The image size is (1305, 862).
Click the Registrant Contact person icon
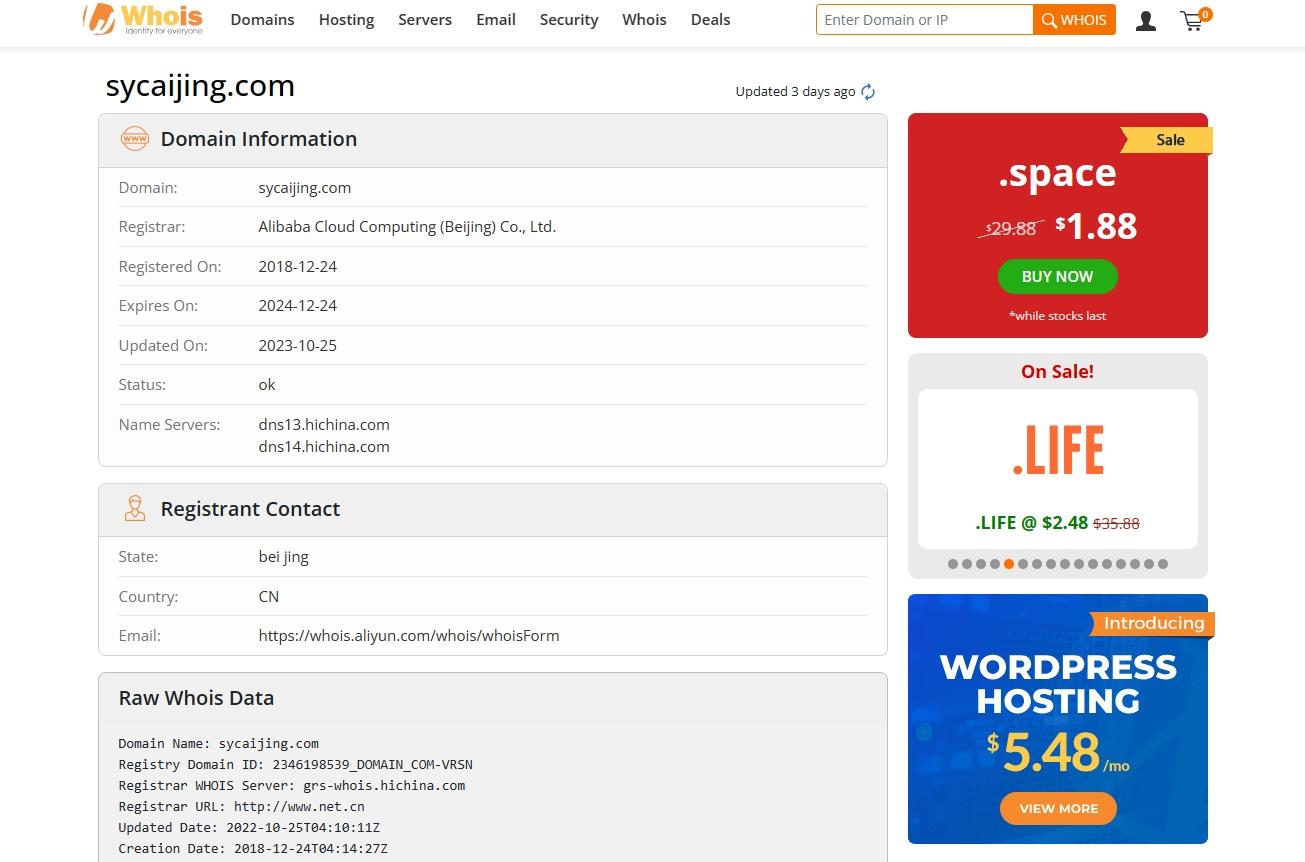(x=134, y=509)
